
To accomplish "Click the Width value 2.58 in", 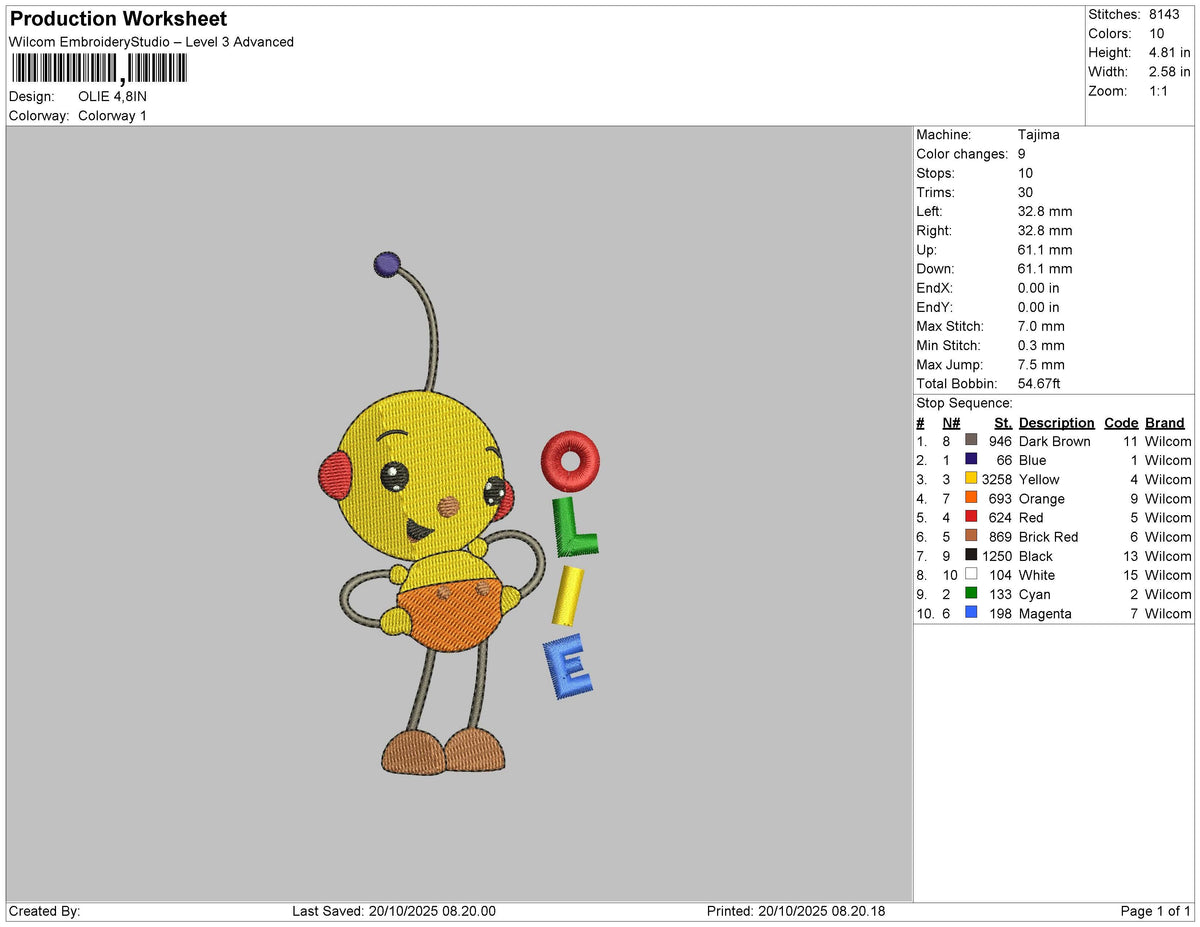I will click(1172, 71).
